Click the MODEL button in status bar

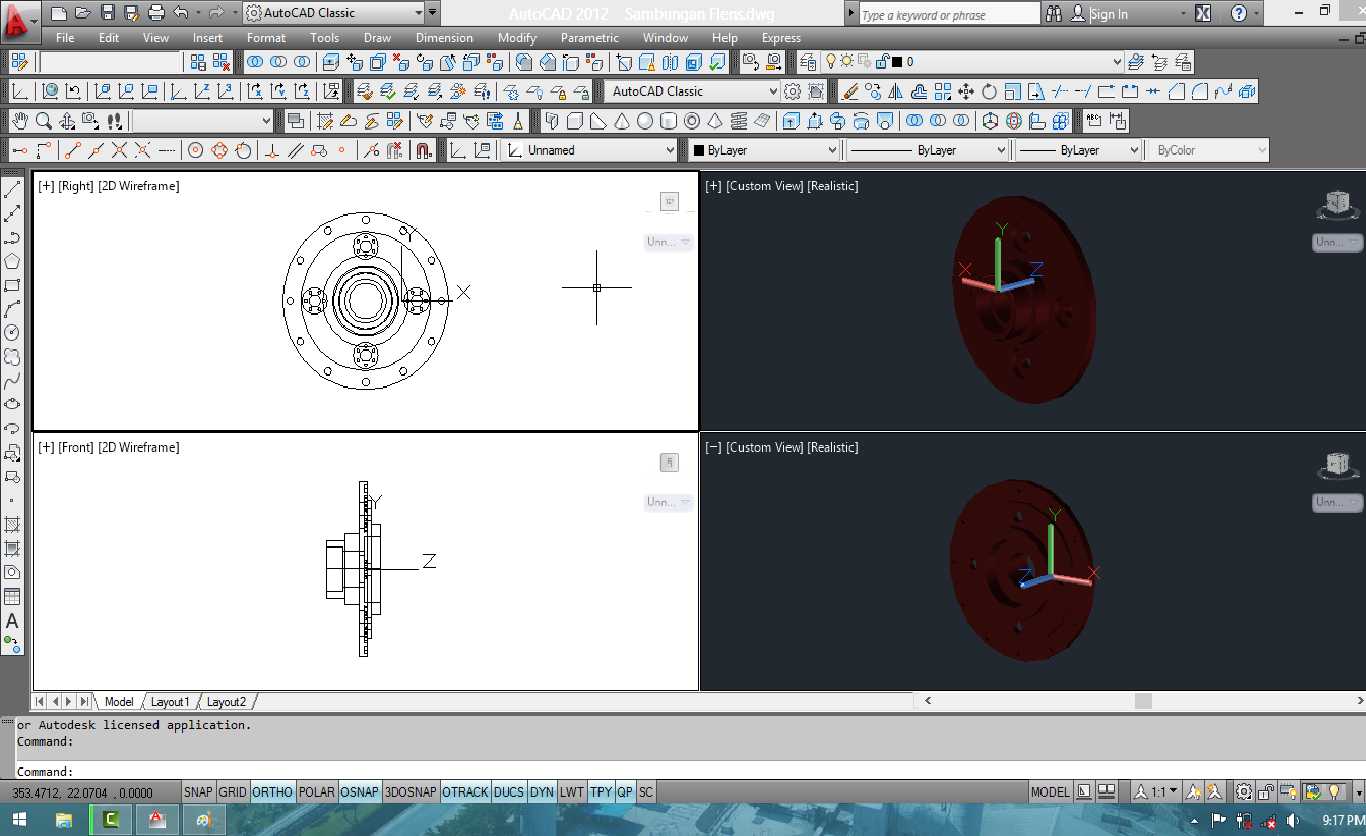tap(1050, 792)
